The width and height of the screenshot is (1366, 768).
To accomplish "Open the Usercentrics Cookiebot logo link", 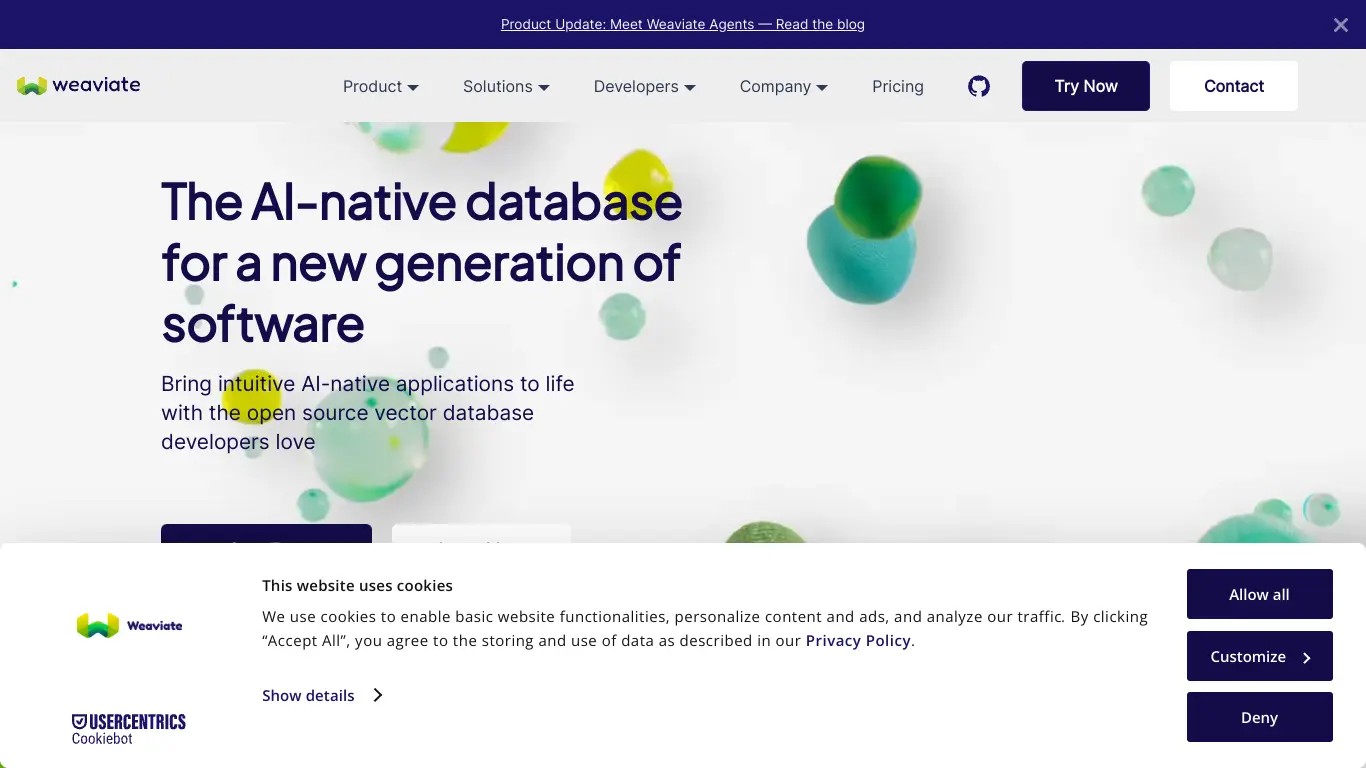I will point(129,728).
